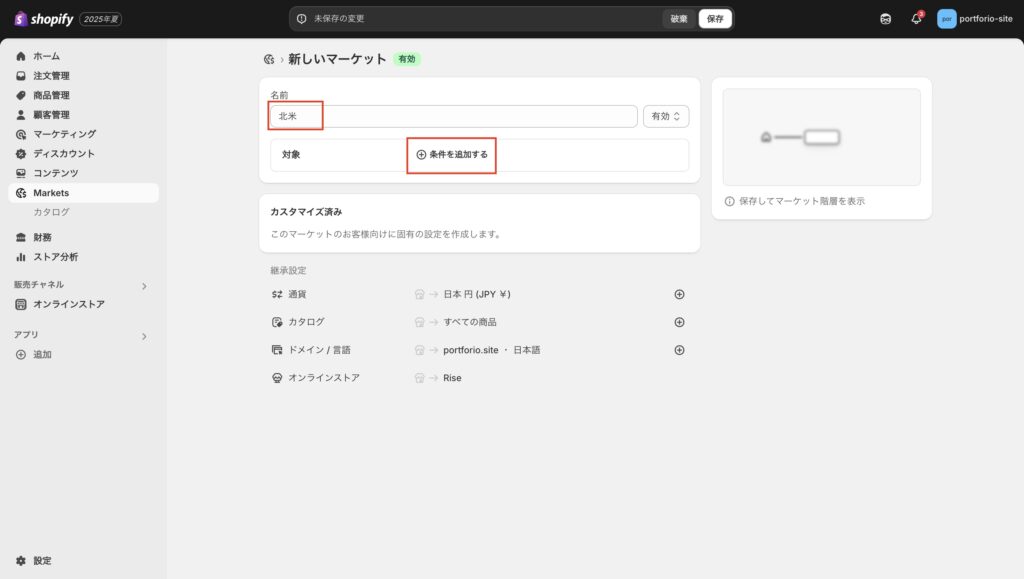Image resolution: width=1024 pixels, height=579 pixels.
Task: Expand the 販売チャネル section chevron
Action: 144,286
